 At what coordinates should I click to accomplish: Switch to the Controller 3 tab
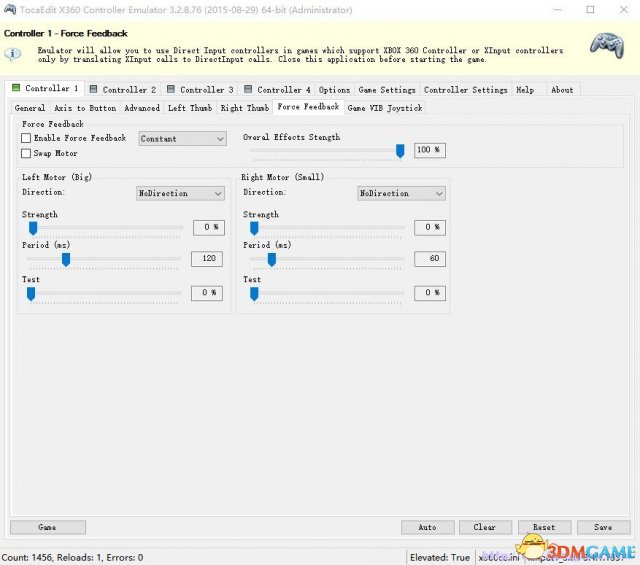[x=201, y=89]
